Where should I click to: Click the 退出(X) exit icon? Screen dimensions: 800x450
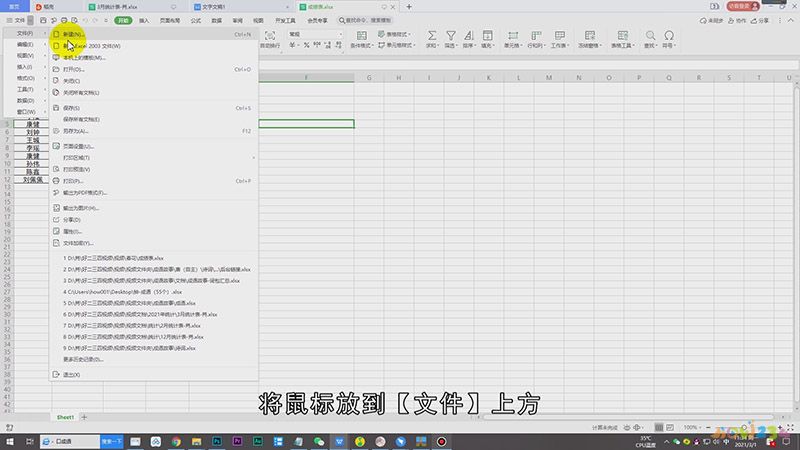point(56,374)
